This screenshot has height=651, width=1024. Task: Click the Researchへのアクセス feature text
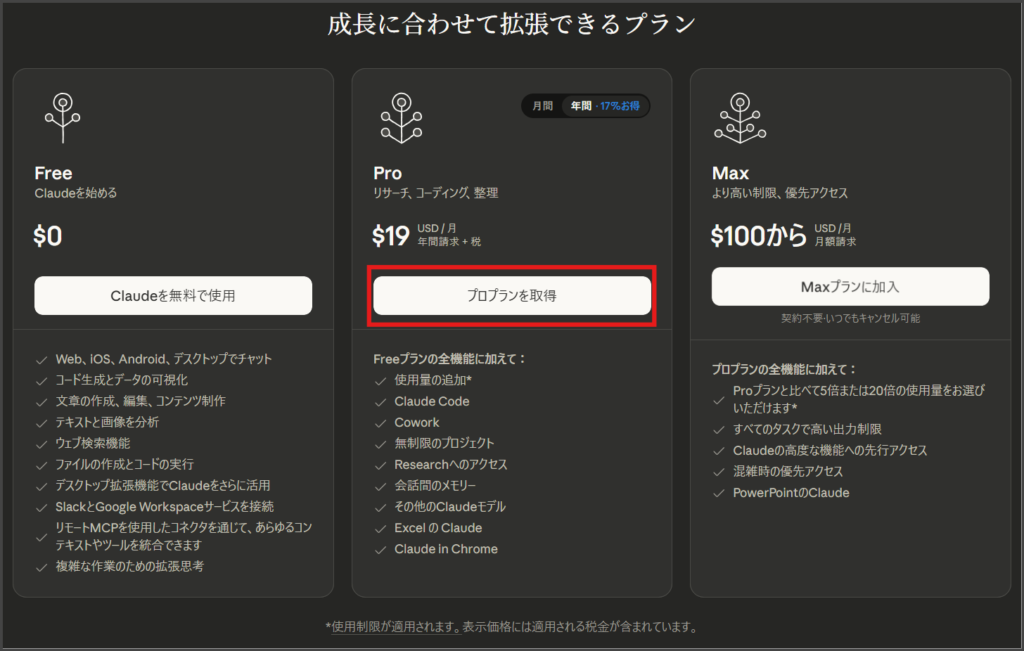[451, 465]
